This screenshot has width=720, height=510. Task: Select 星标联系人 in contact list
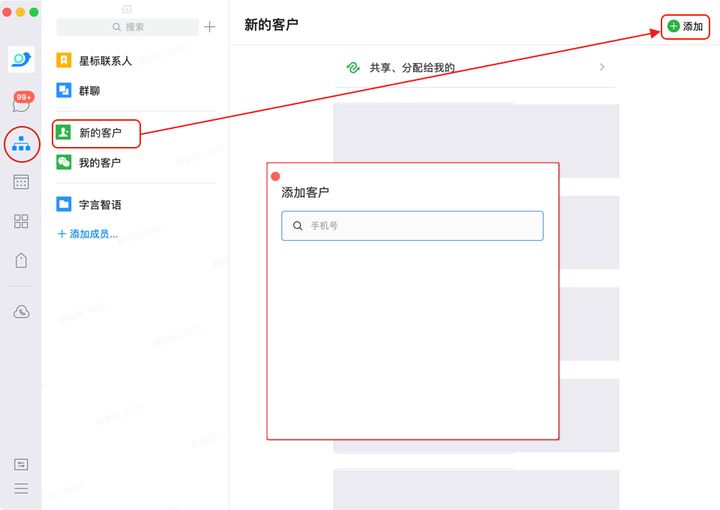click(104, 61)
